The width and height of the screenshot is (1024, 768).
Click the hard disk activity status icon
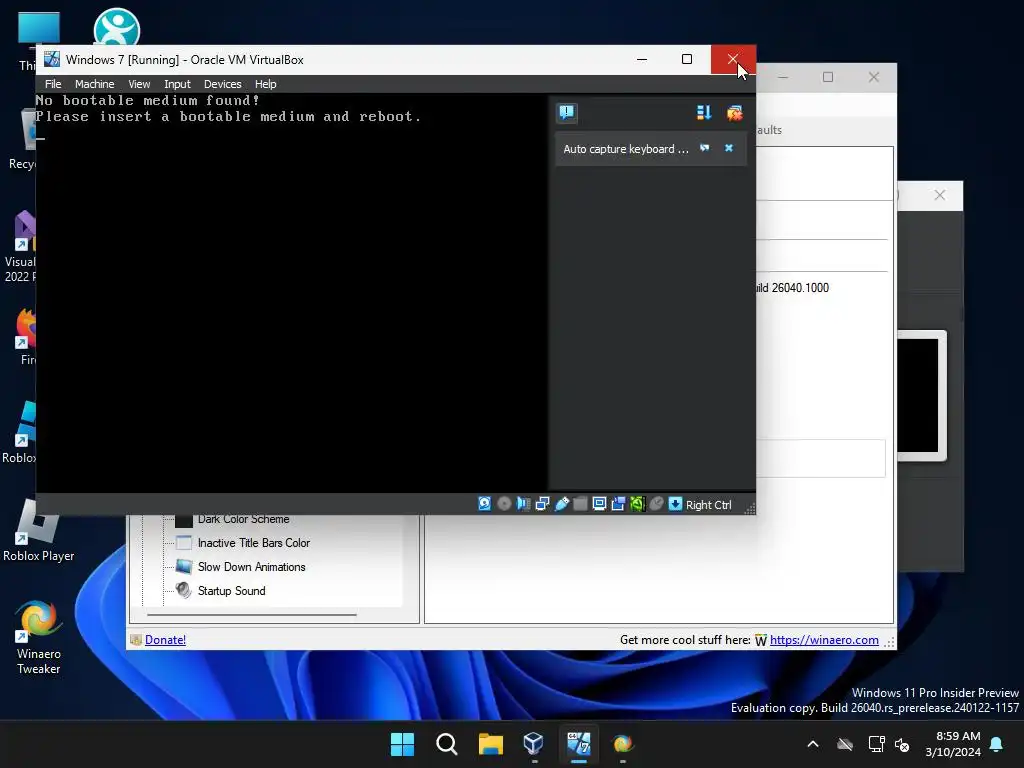(485, 504)
